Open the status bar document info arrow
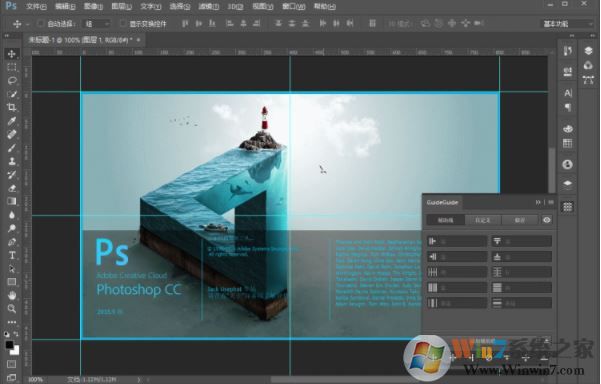 [139, 379]
